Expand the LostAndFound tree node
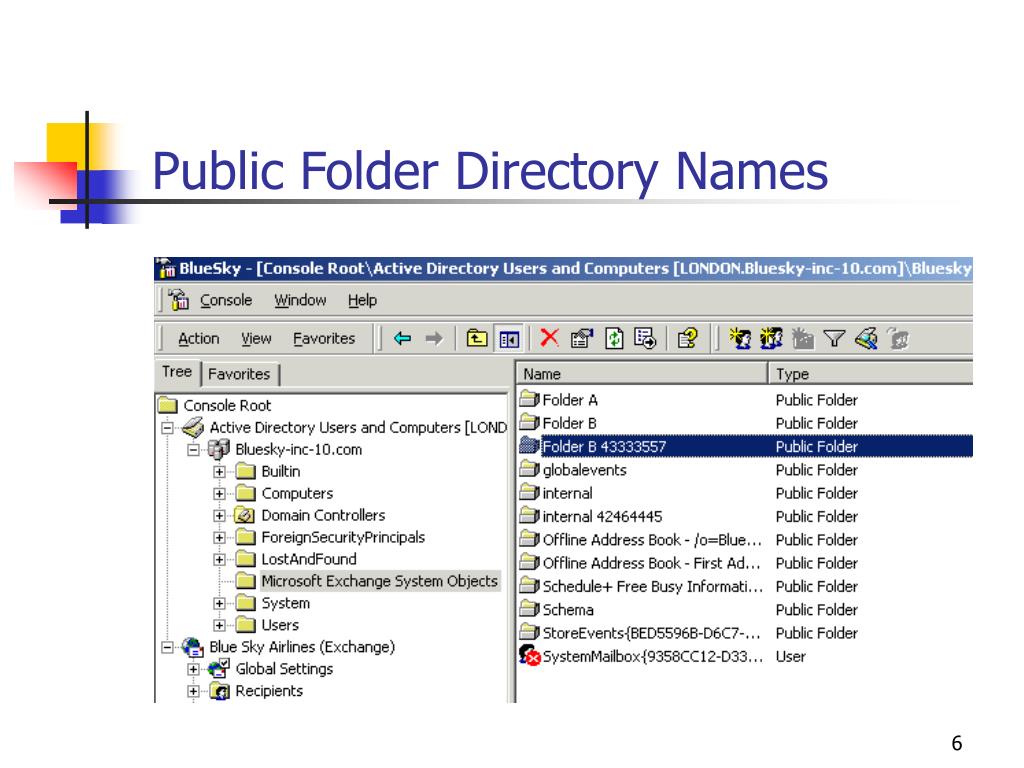1024x768 pixels. click(219, 560)
